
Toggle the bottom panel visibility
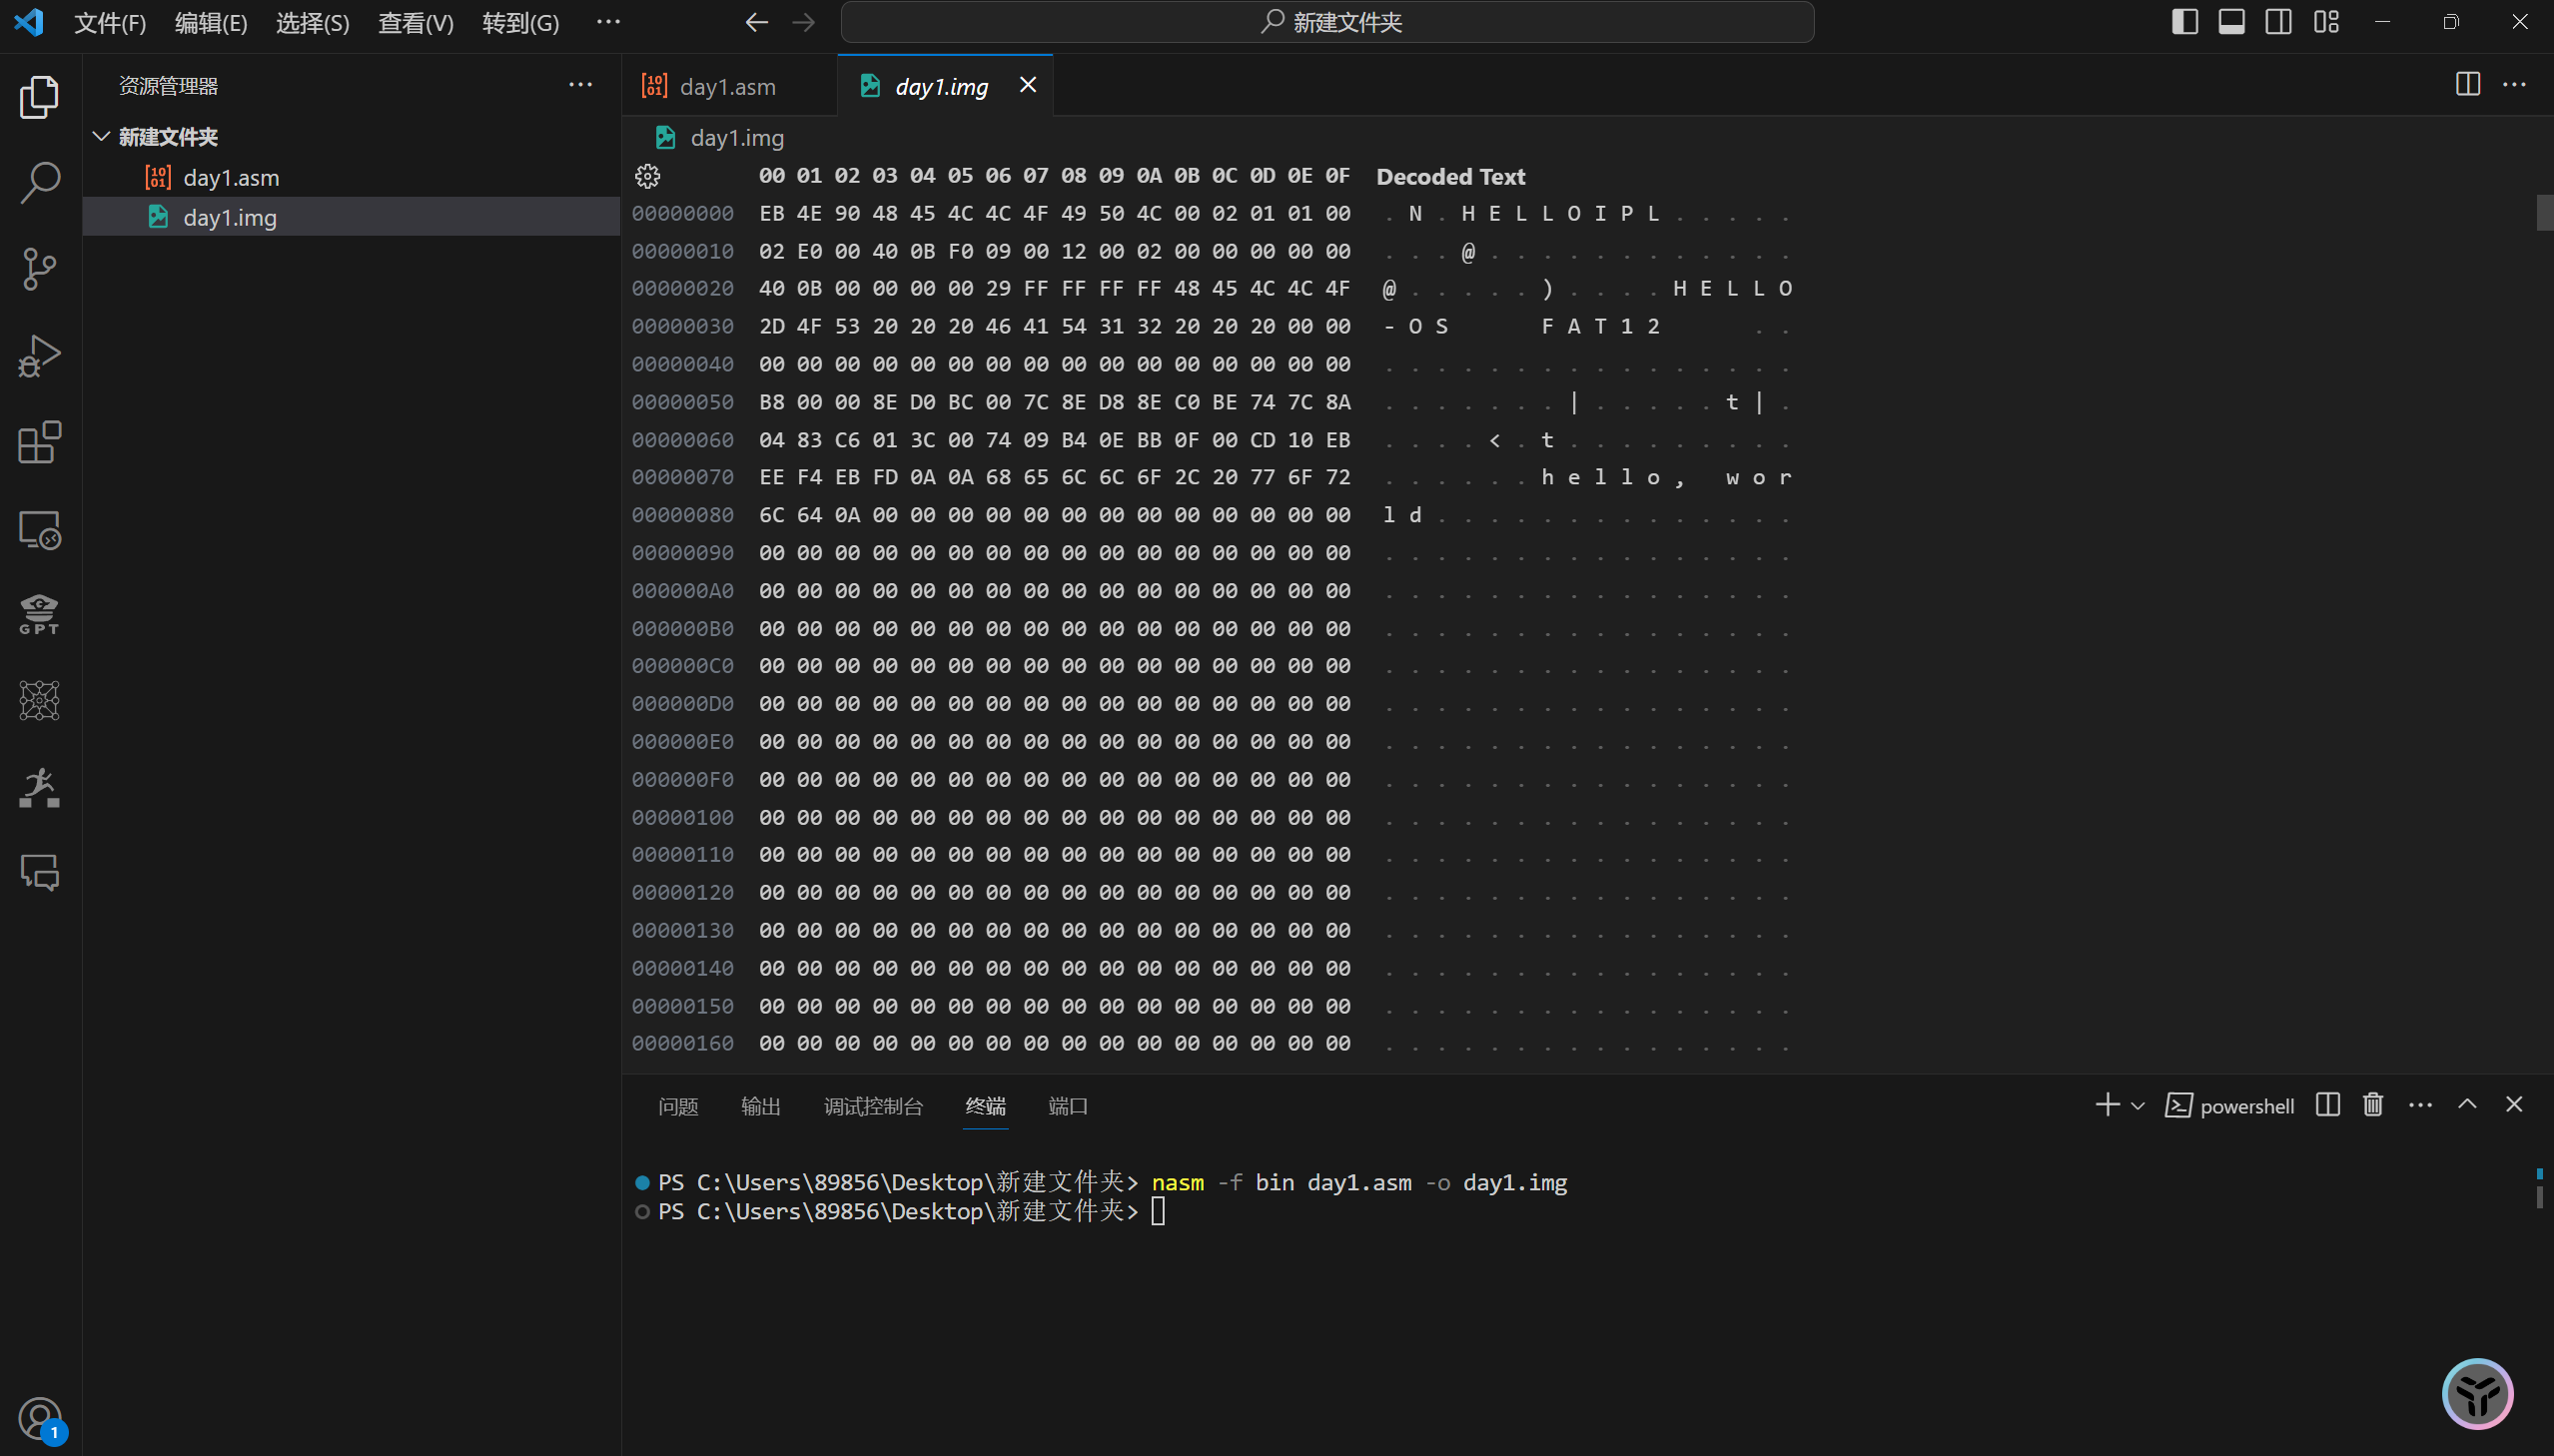2232,22
